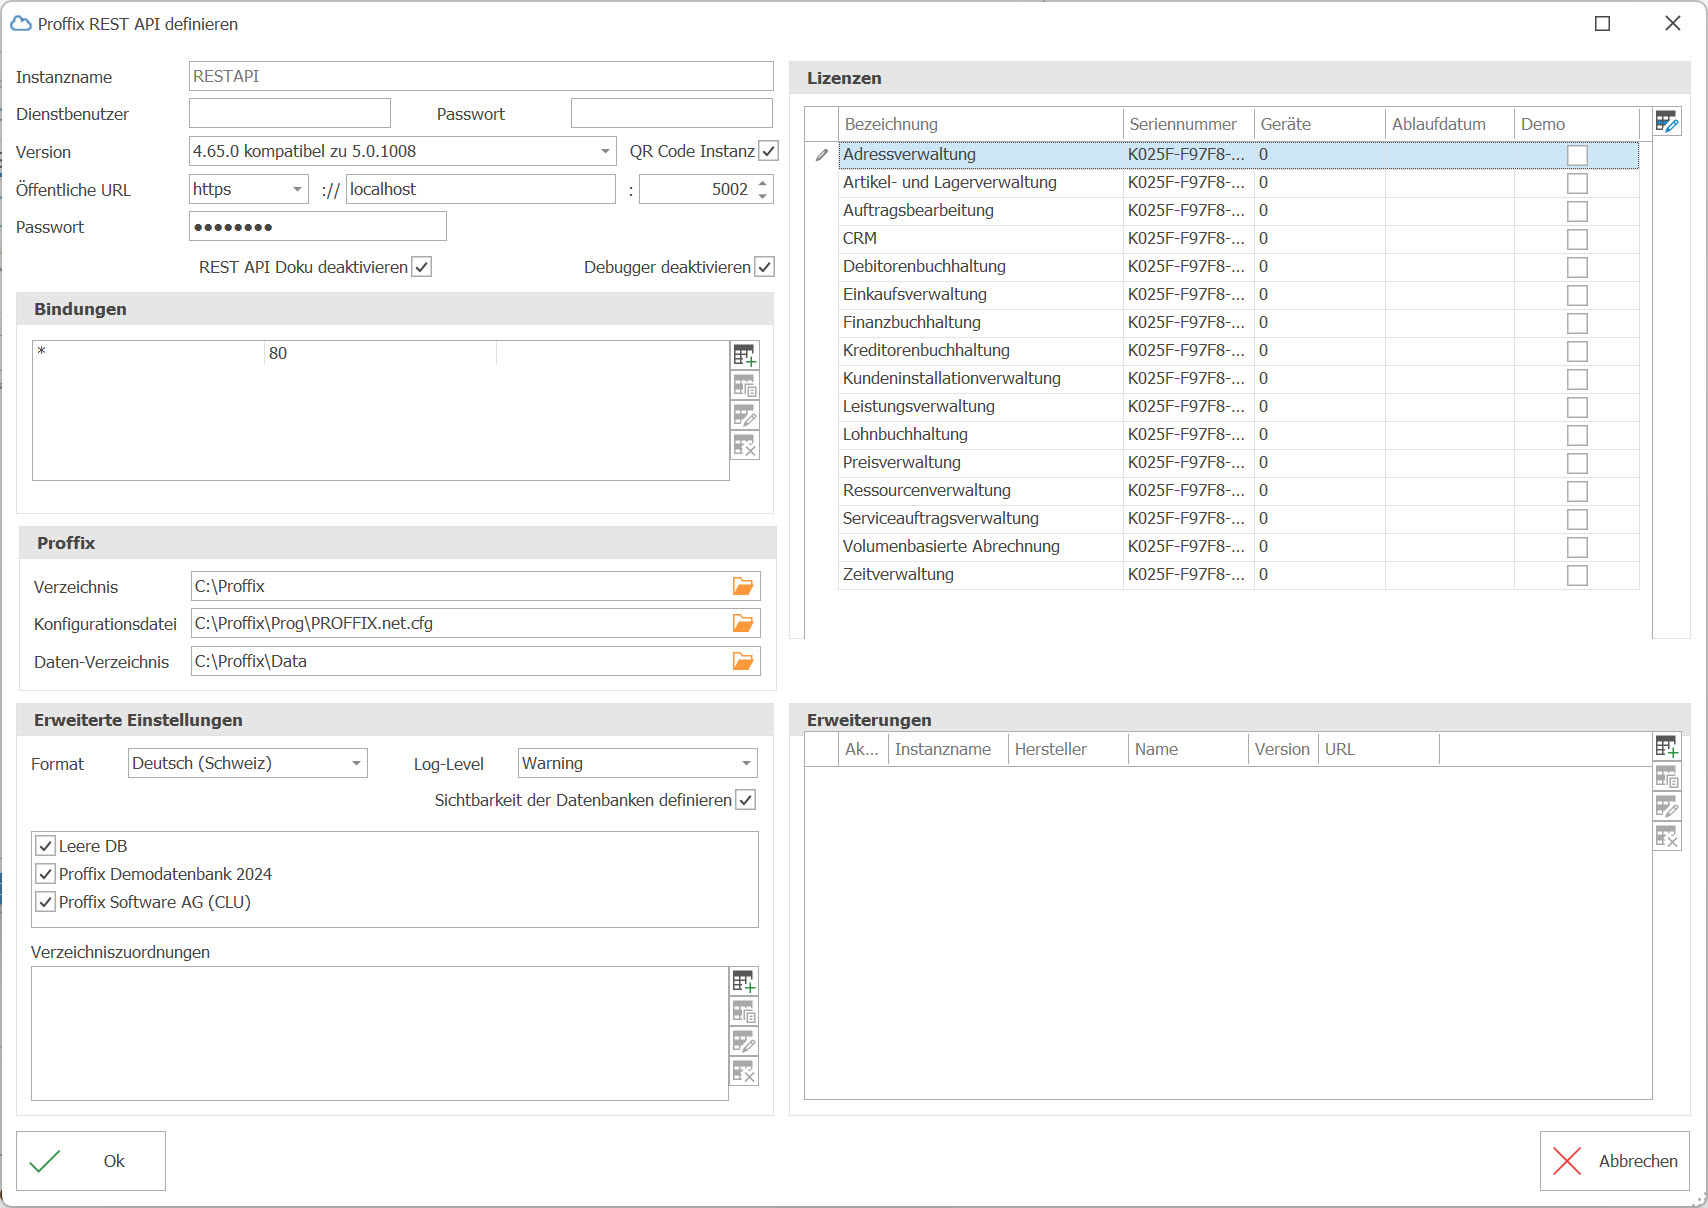Screen dimensions: 1708x1208
Task: Edit Verzeichniszuordnungen entry icon
Action: [x=744, y=1041]
